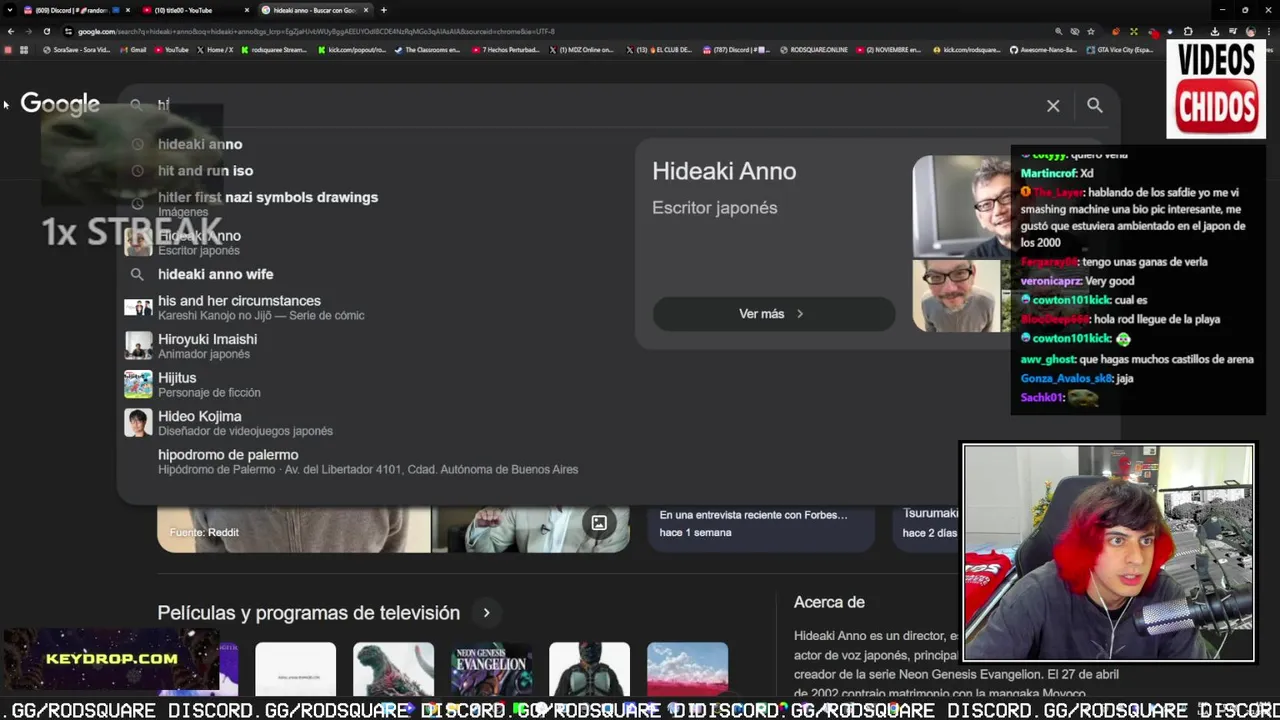Open the Godzilla movie poster thumbnail

[x=393, y=669]
